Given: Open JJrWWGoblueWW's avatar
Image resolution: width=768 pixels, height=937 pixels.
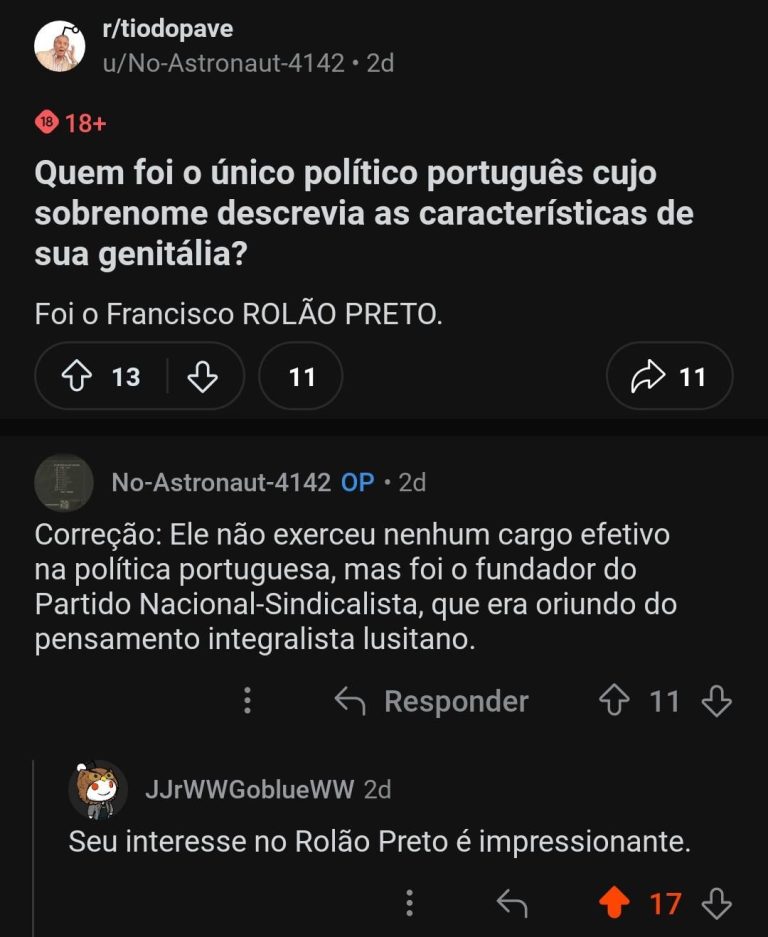Looking at the screenshot, I should (x=97, y=790).
